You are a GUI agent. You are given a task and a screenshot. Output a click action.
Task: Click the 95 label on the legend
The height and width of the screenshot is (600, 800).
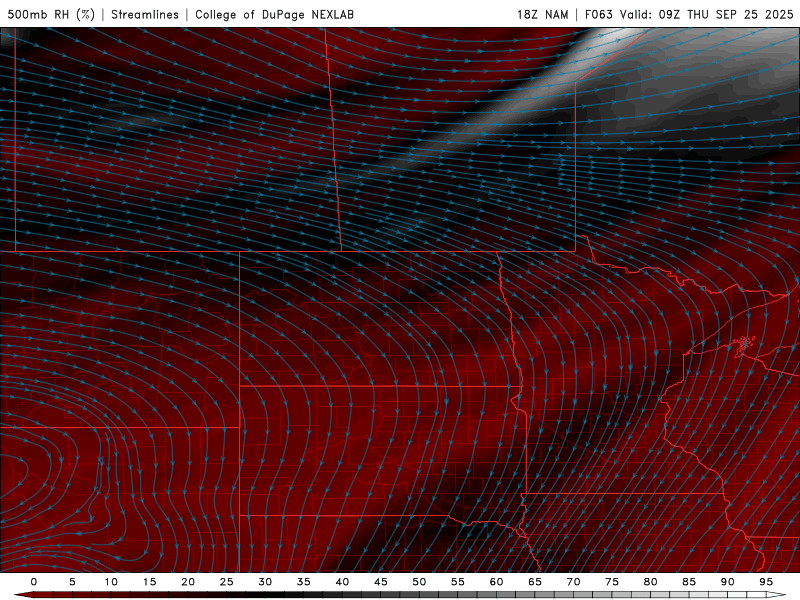pyautogui.click(x=765, y=582)
